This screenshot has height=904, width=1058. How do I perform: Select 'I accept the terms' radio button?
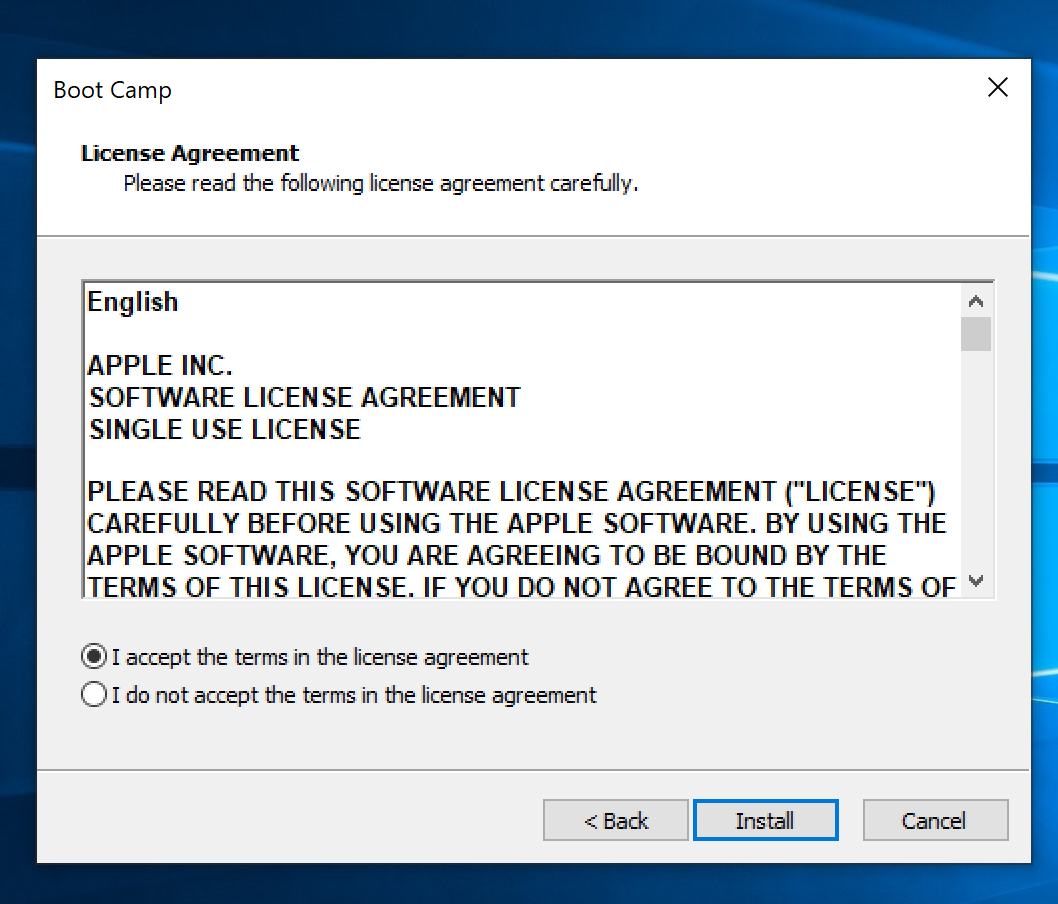coord(94,656)
